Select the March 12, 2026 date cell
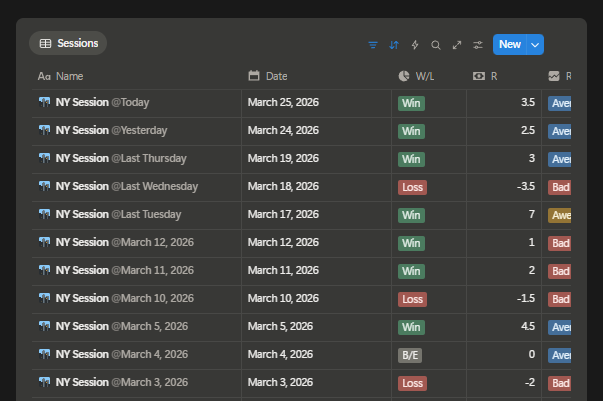 coord(316,243)
